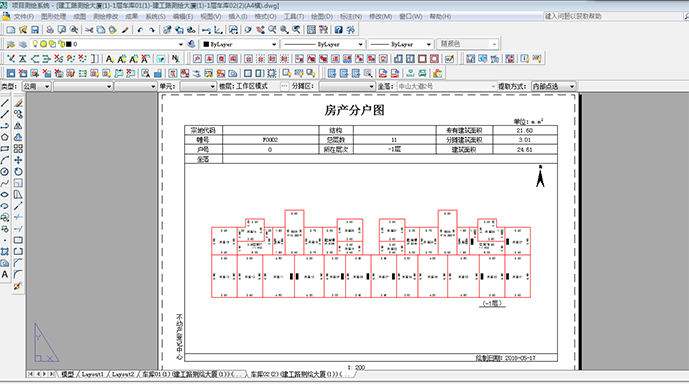Open the 测绘修改 menu
The width and height of the screenshot is (689, 384).
tap(105, 17)
